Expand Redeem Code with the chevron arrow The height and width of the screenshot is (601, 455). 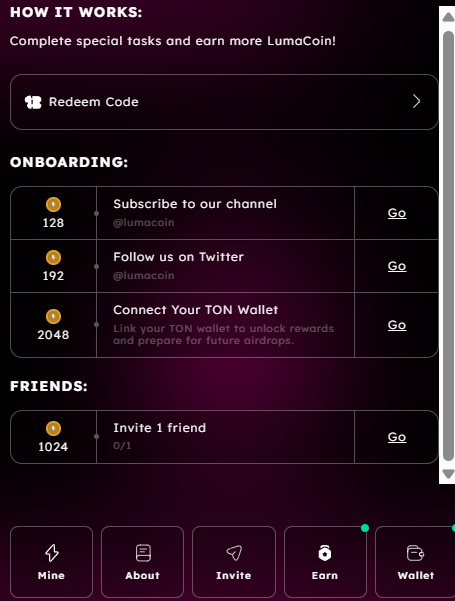[416, 102]
